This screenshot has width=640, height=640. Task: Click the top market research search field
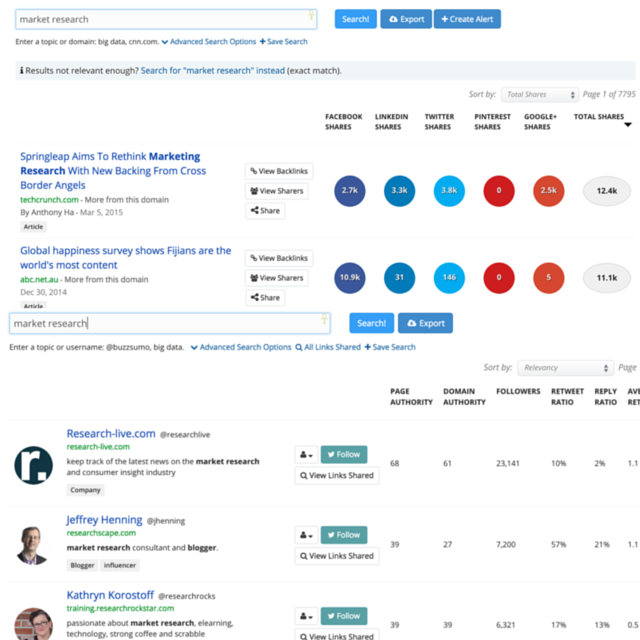[x=166, y=19]
